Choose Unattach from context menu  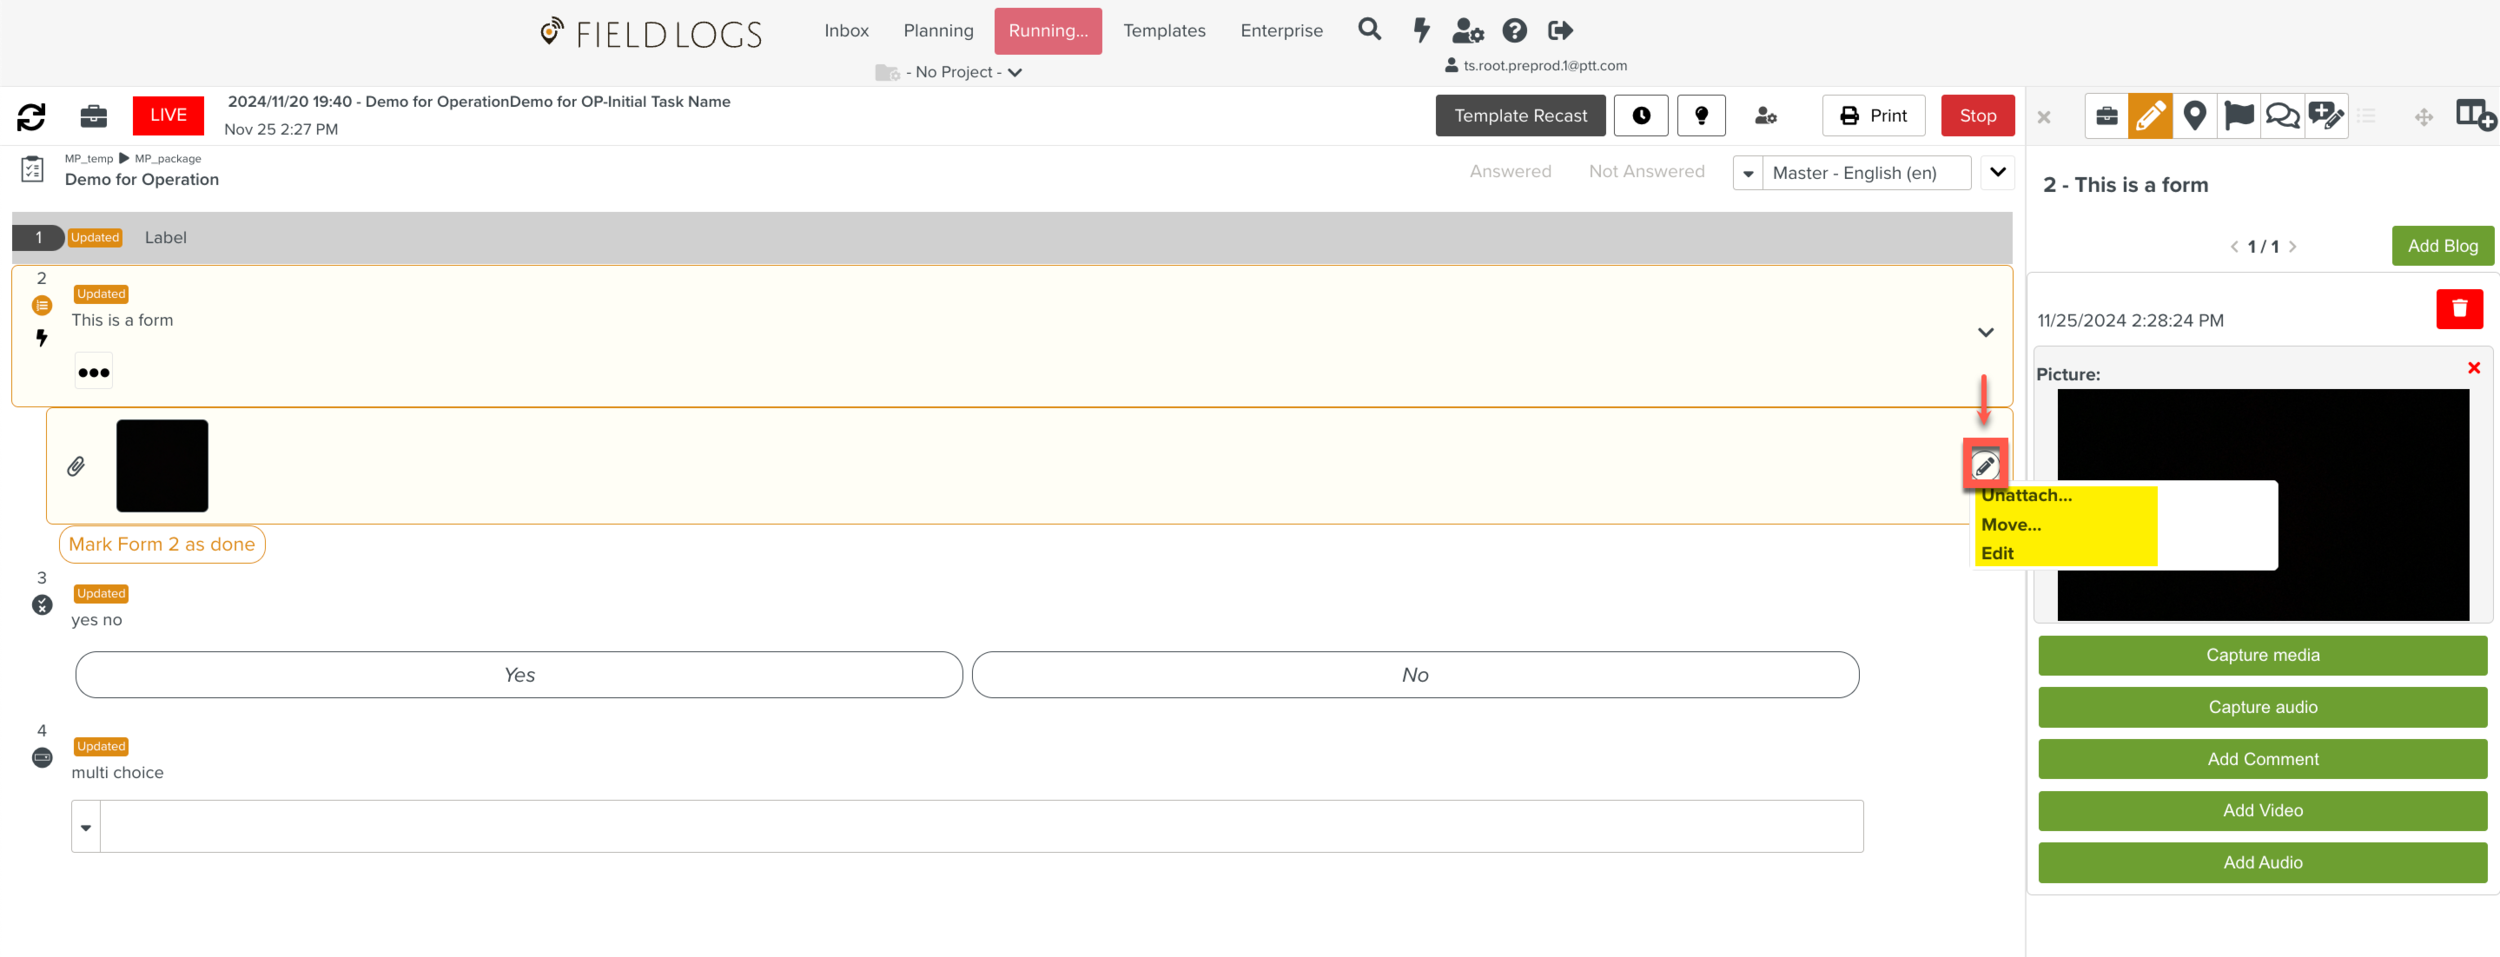(2026, 496)
